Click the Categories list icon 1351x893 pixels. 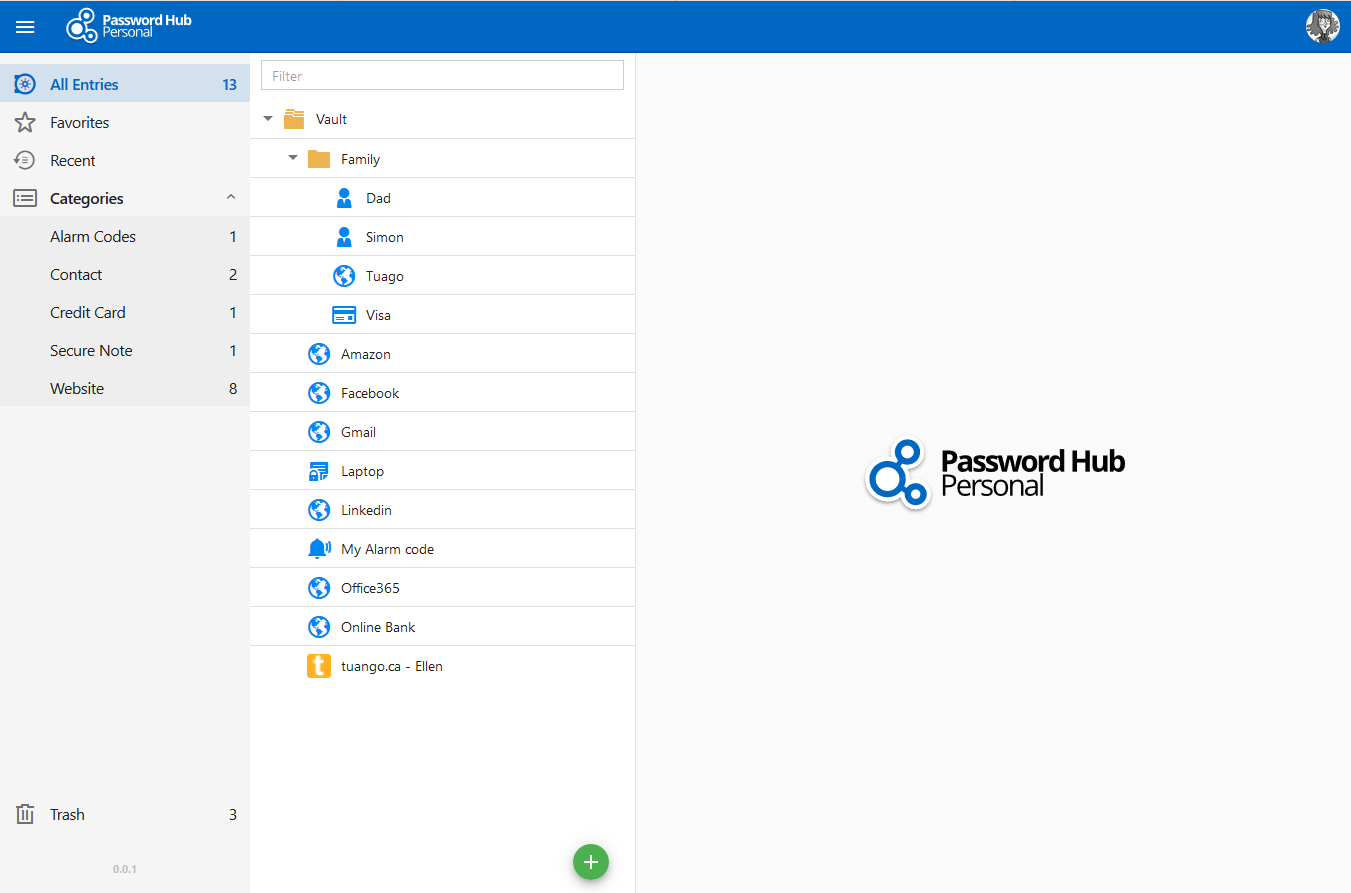click(25, 198)
